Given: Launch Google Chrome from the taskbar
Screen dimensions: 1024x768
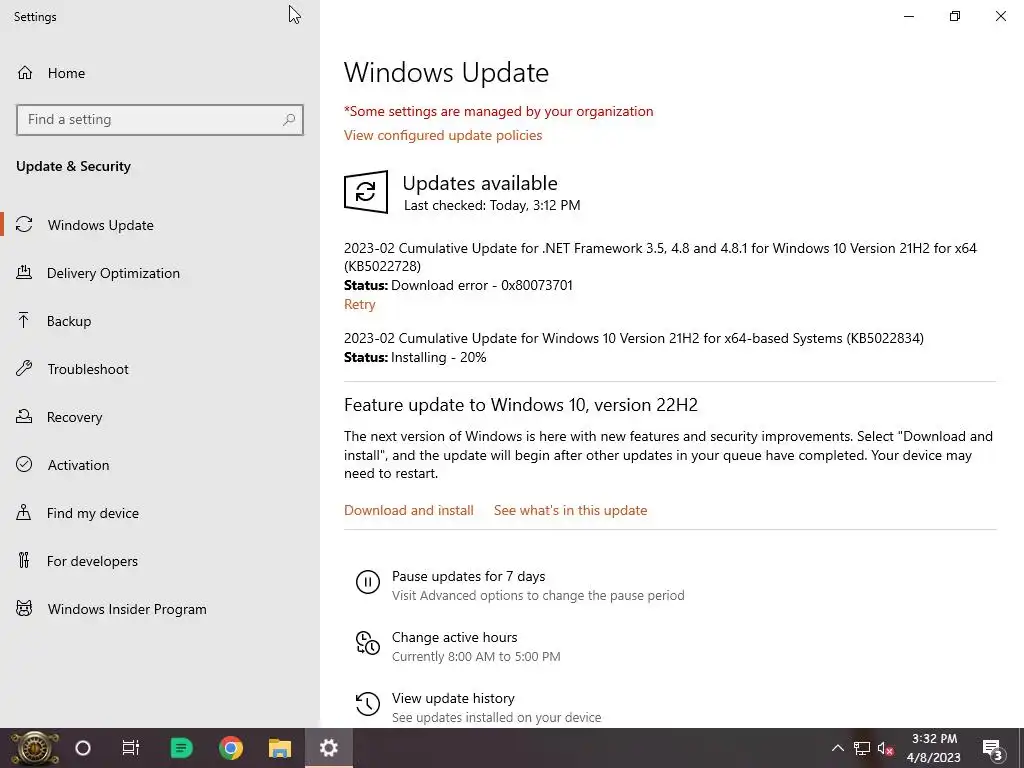Looking at the screenshot, I should (231, 748).
